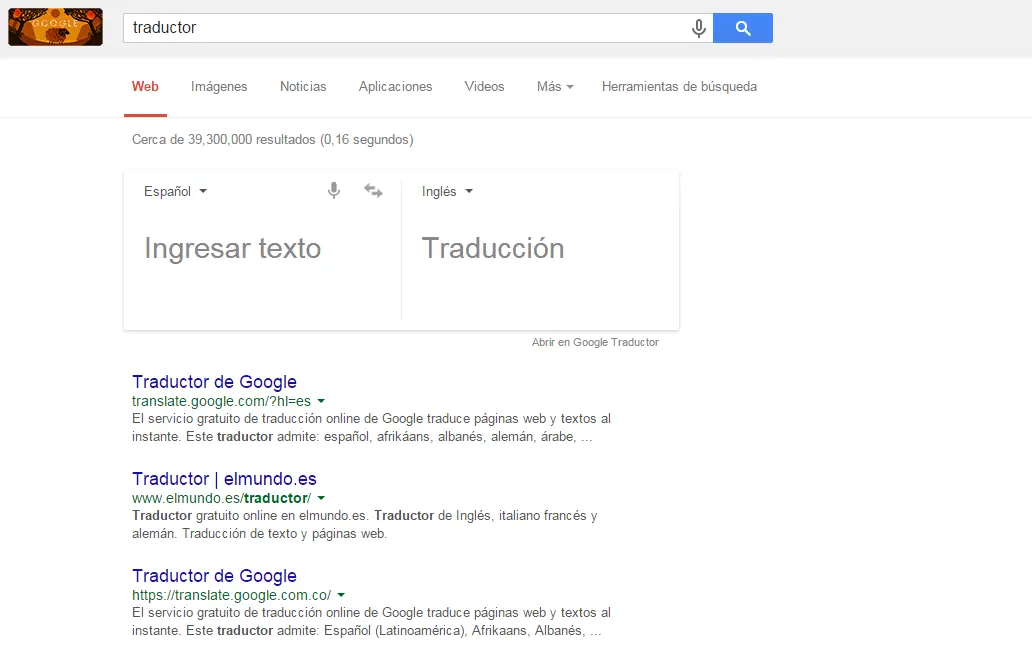Click the translator widget microphone icon

(x=334, y=190)
